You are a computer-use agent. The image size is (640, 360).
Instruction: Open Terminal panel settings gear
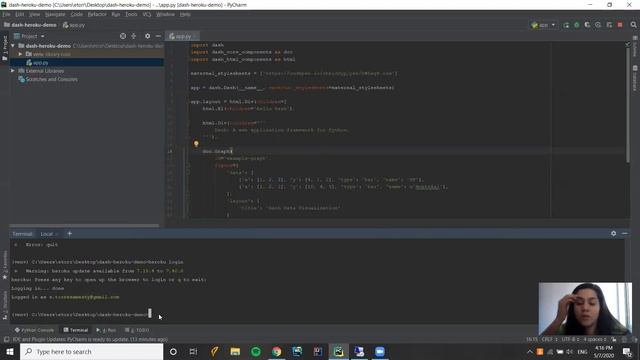click(x=613, y=233)
